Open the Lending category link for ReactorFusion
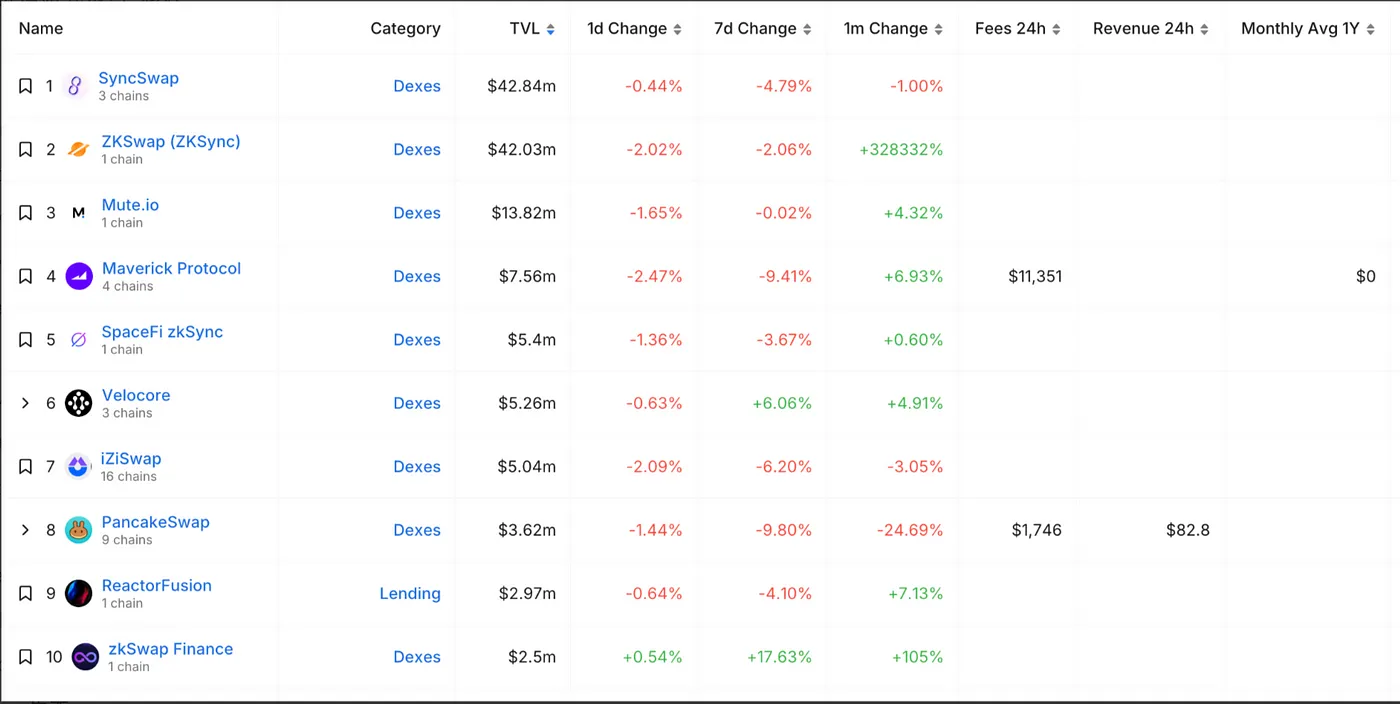 (409, 593)
